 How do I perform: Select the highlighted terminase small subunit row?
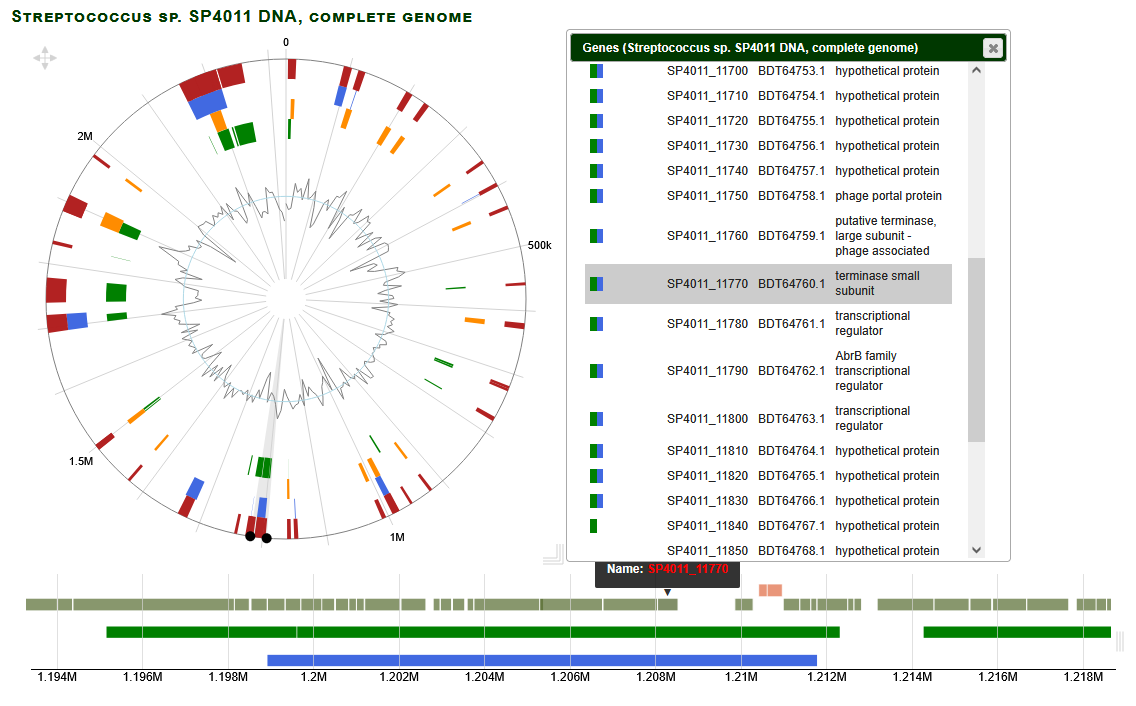pos(768,284)
